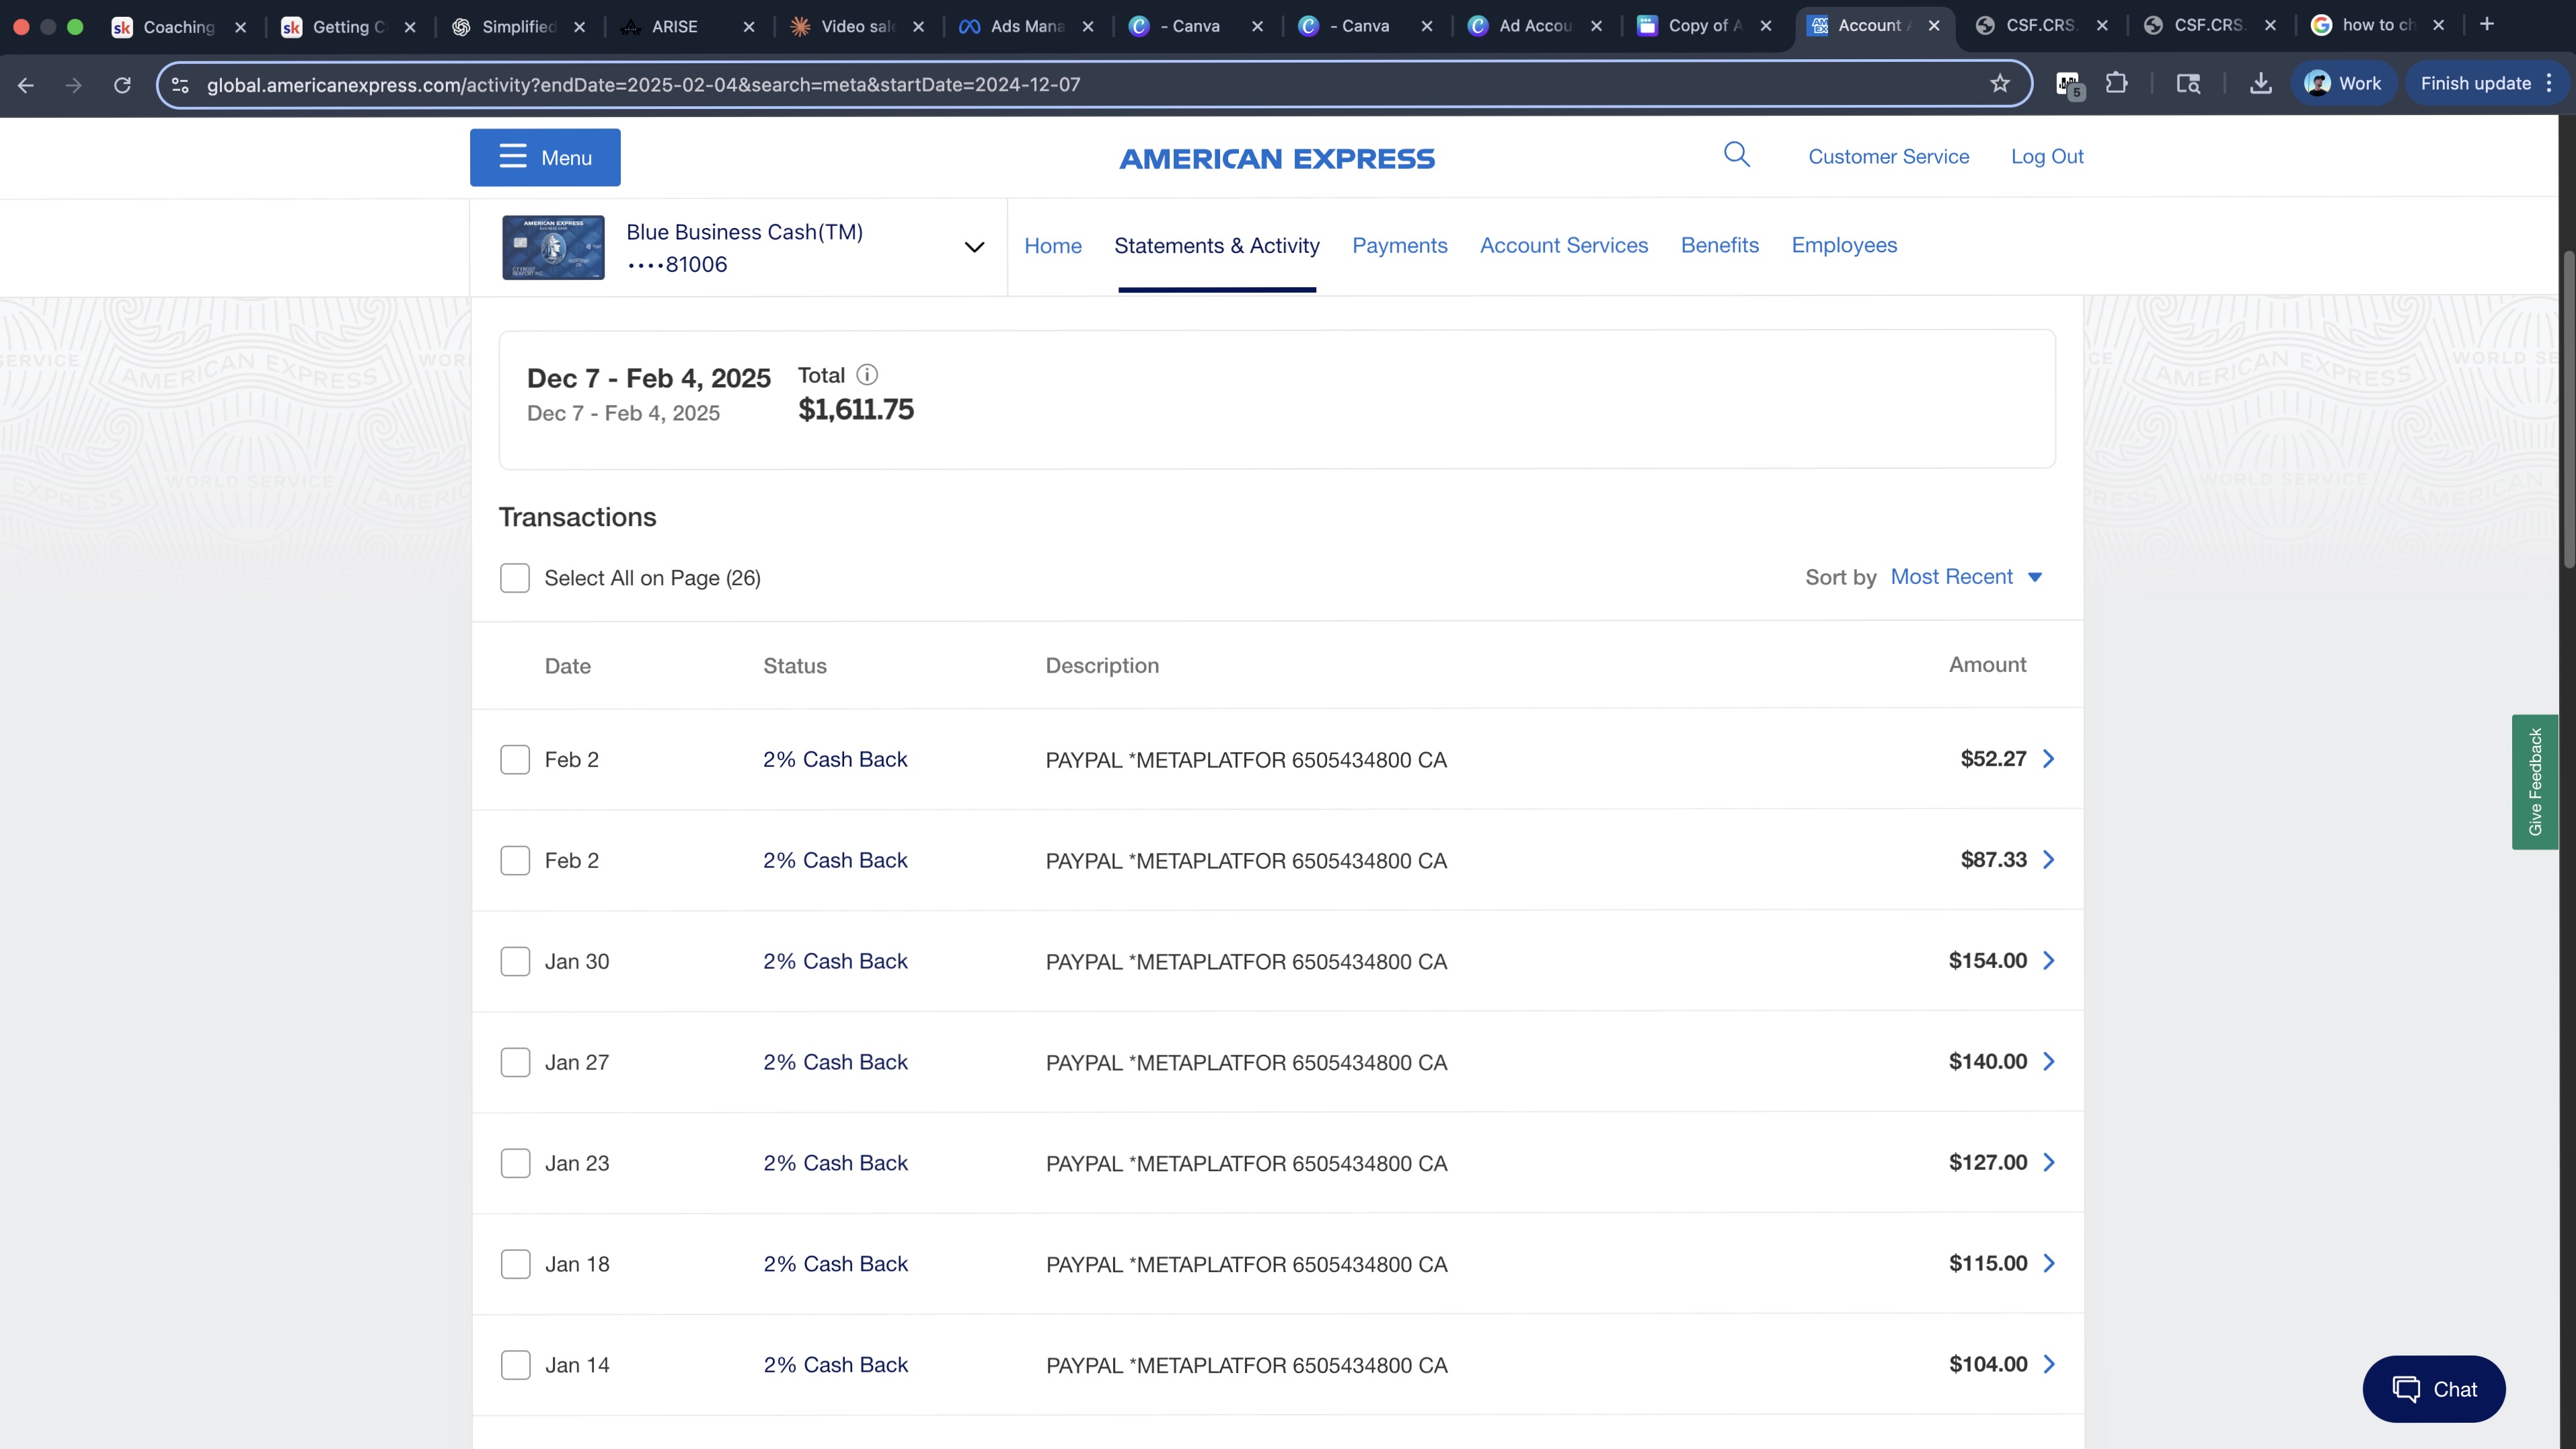The width and height of the screenshot is (2576, 1449).
Task: Open the Account Services tab
Action: pyautogui.click(x=1563, y=246)
